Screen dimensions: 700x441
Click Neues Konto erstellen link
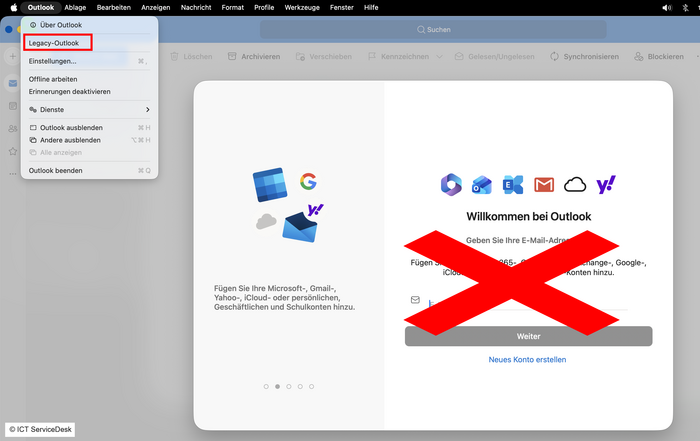pyautogui.click(x=527, y=359)
